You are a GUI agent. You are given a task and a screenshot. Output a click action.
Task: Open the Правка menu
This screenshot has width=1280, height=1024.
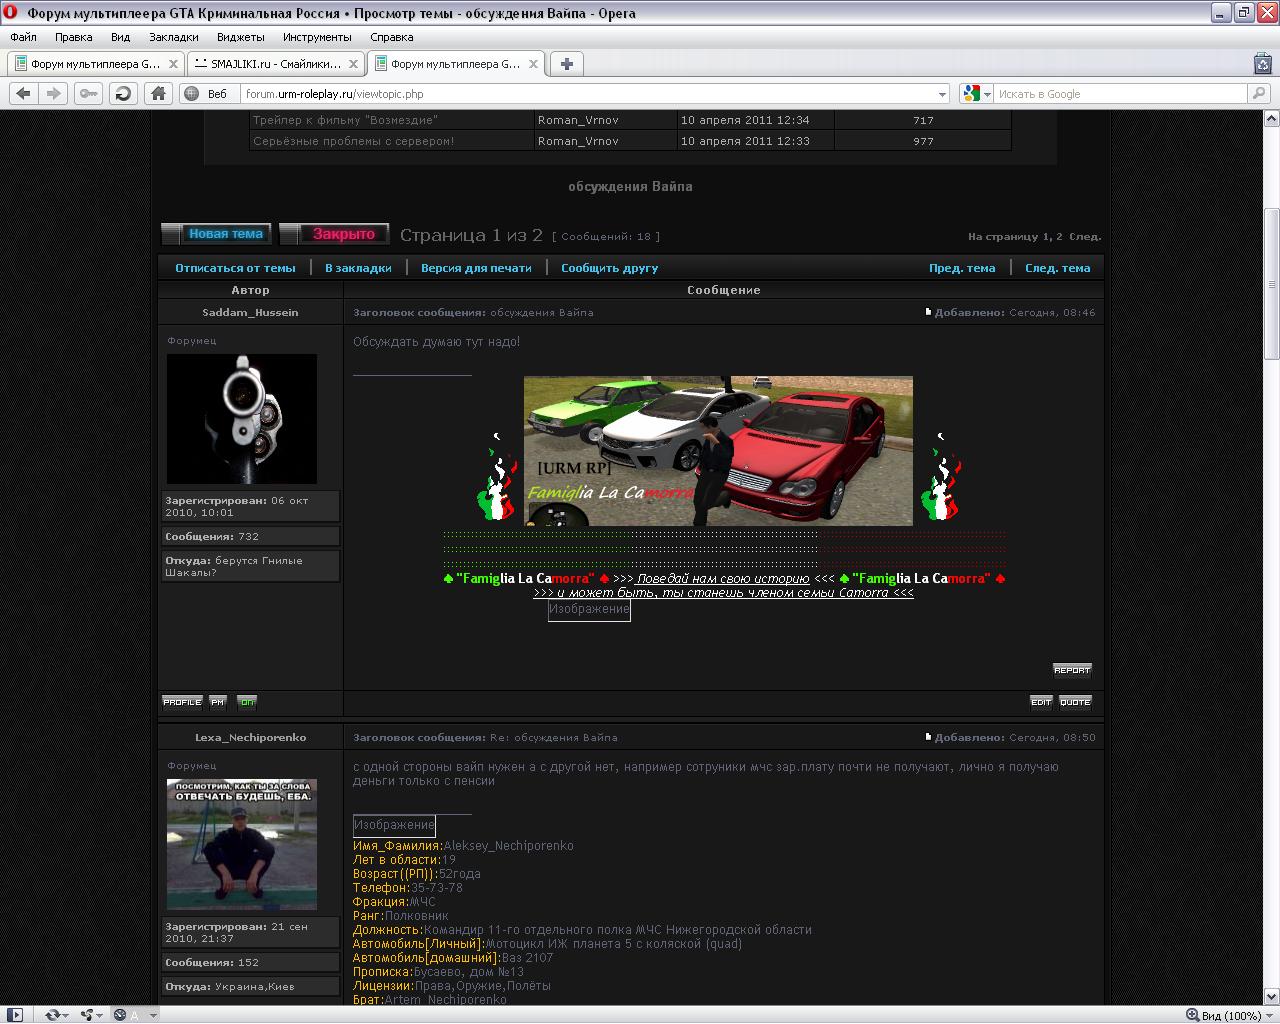pyautogui.click(x=74, y=37)
